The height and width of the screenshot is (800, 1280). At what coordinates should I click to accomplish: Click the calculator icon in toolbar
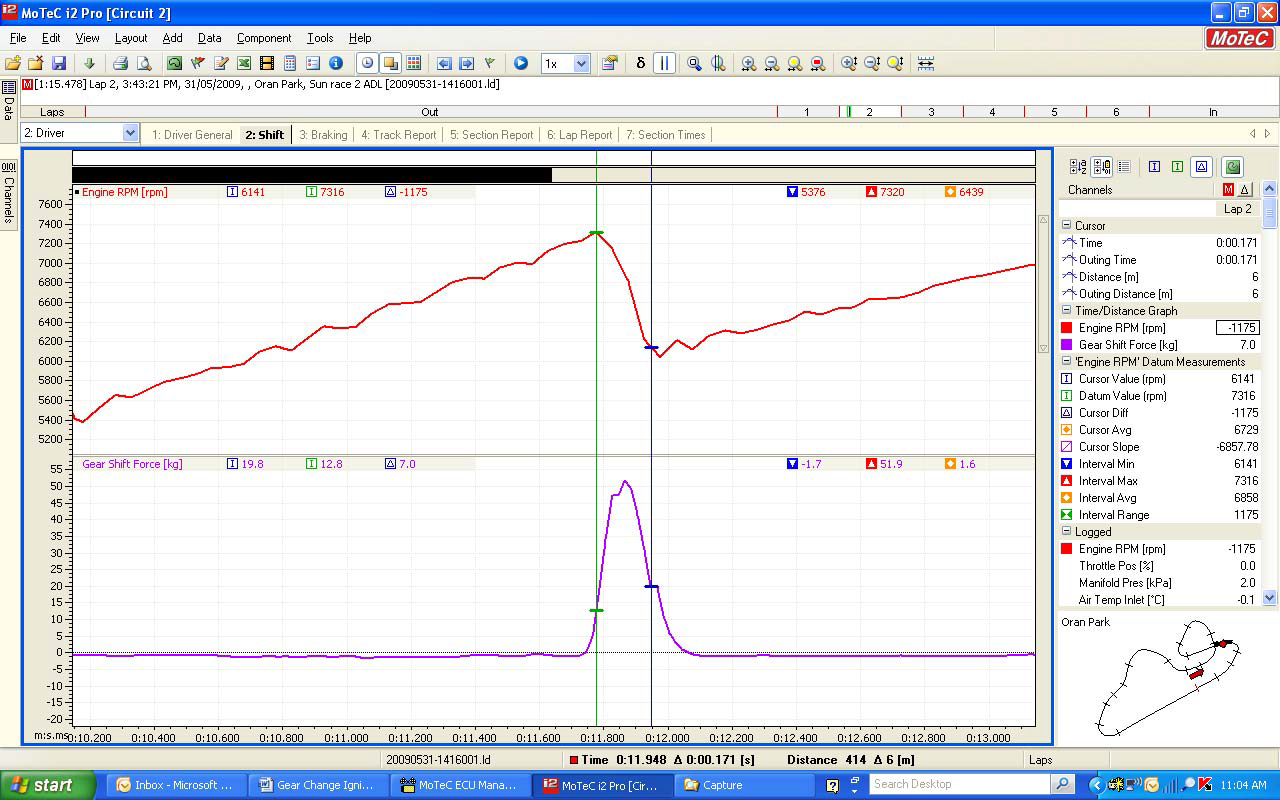pyautogui.click(x=290, y=63)
